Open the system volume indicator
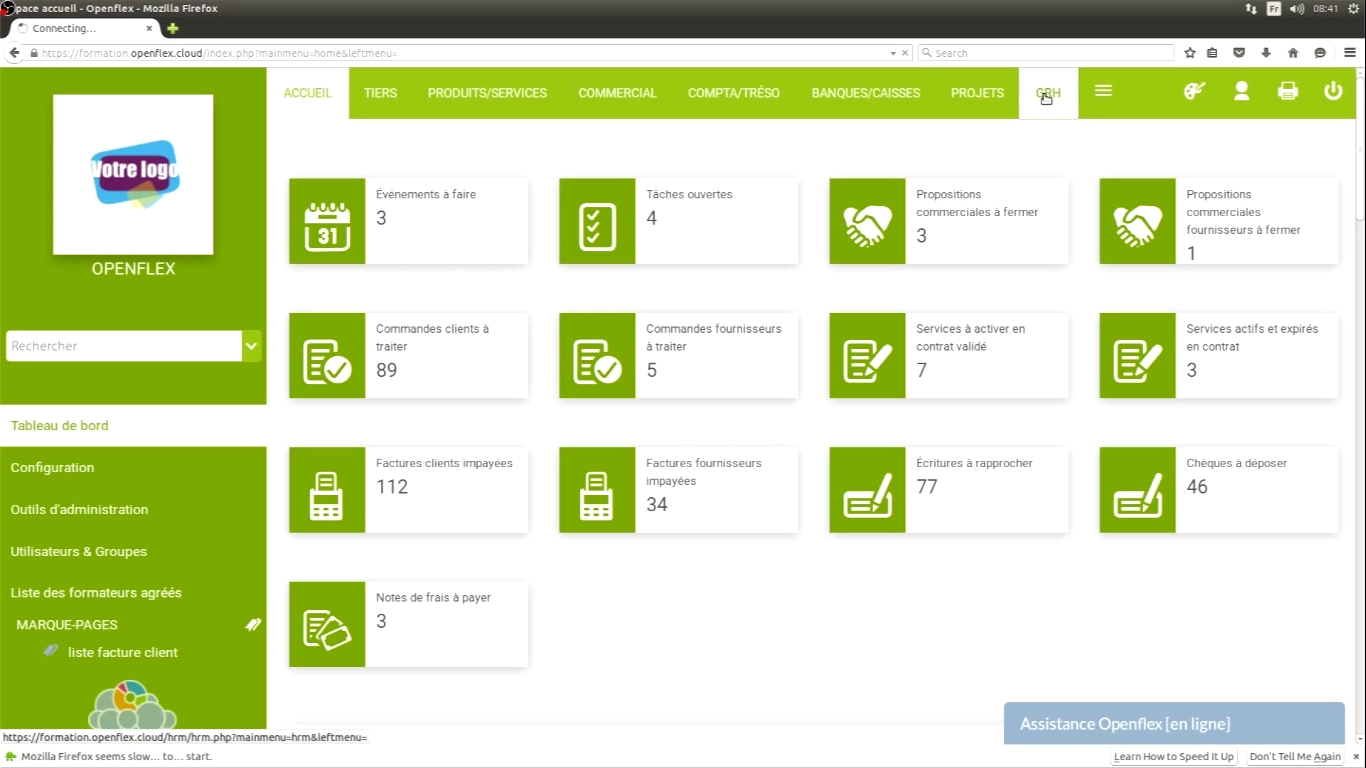The width and height of the screenshot is (1366, 768). [x=1297, y=8]
